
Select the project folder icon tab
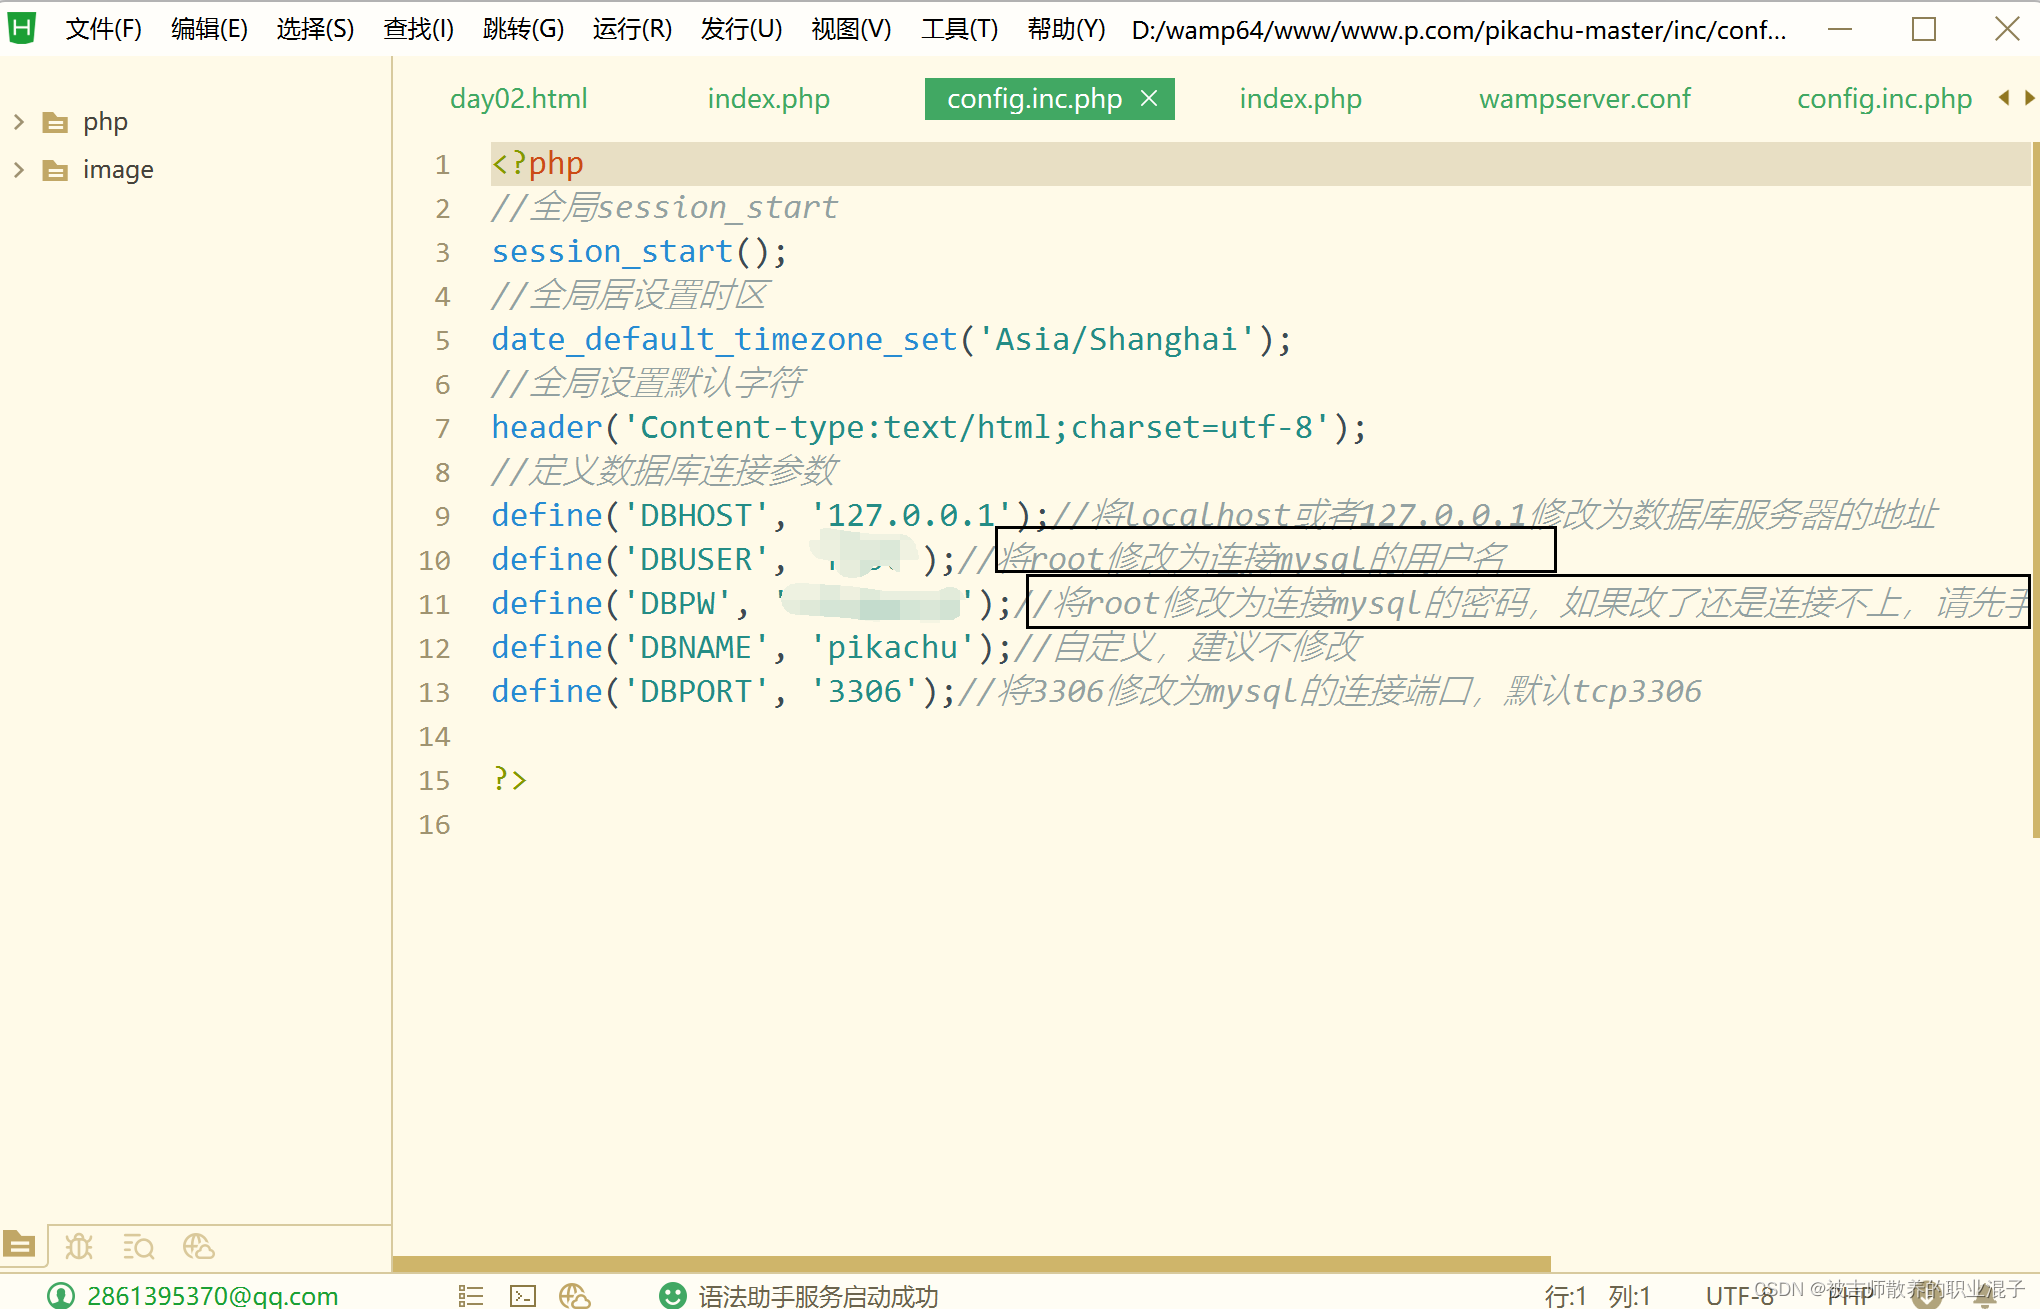coord(20,1246)
